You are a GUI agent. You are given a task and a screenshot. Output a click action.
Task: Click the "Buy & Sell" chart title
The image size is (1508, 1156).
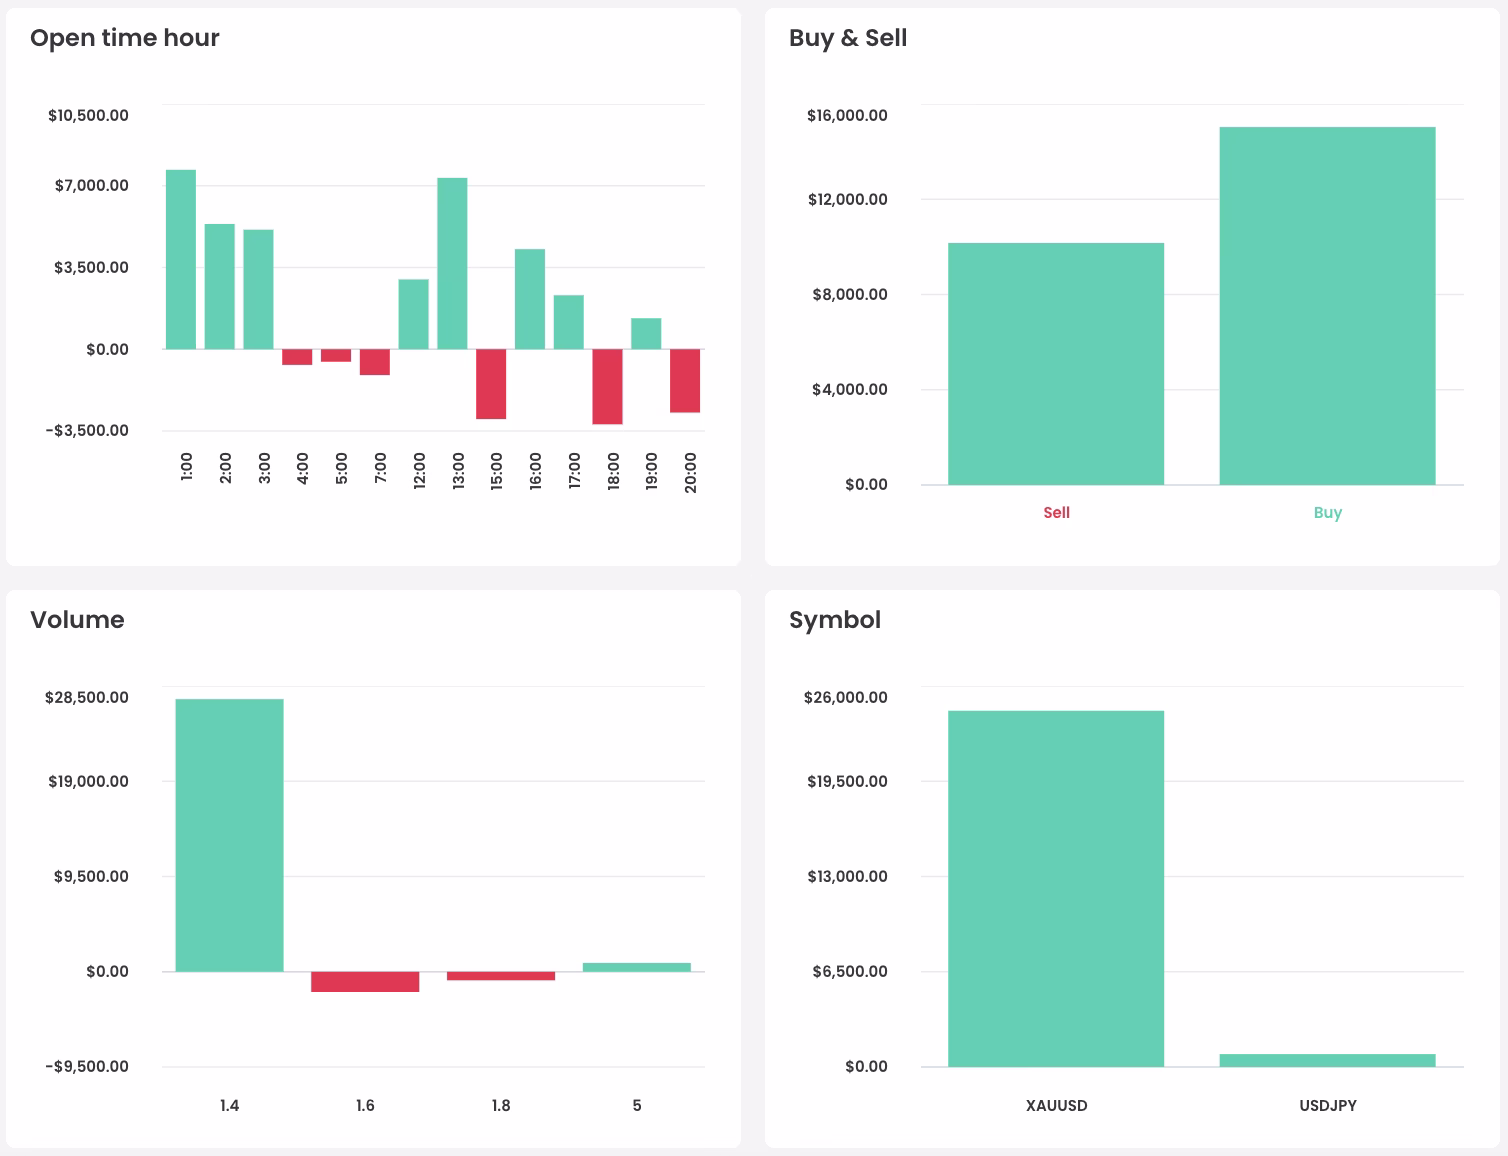(848, 38)
